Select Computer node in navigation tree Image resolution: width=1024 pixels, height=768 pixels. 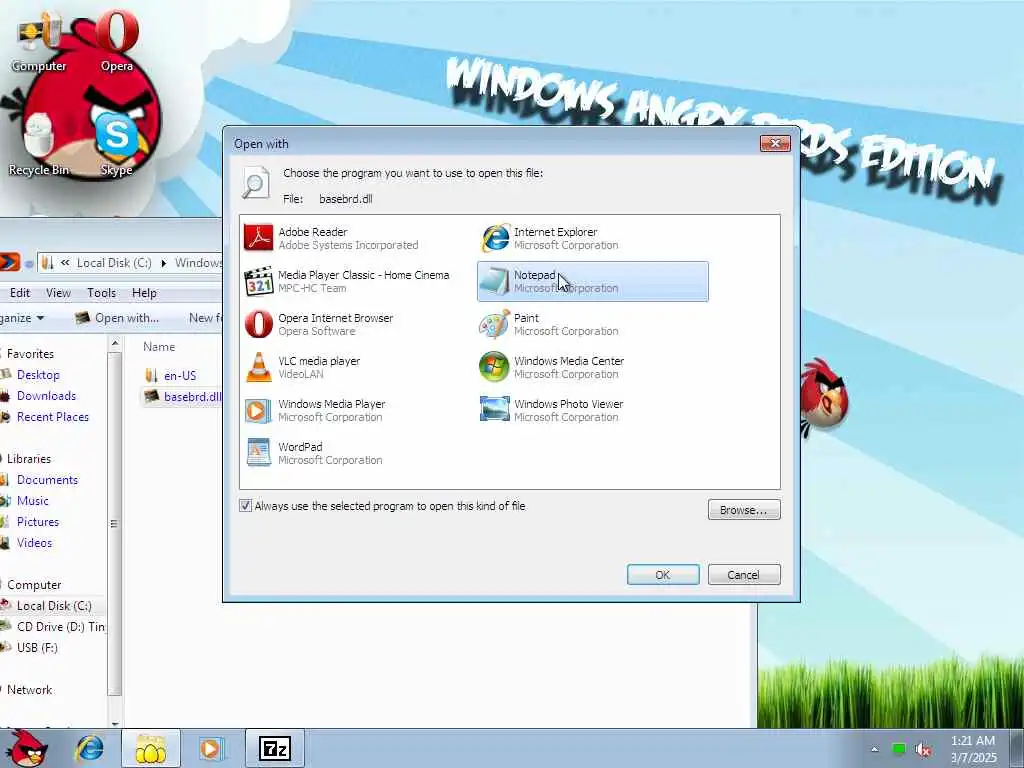[34, 584]
